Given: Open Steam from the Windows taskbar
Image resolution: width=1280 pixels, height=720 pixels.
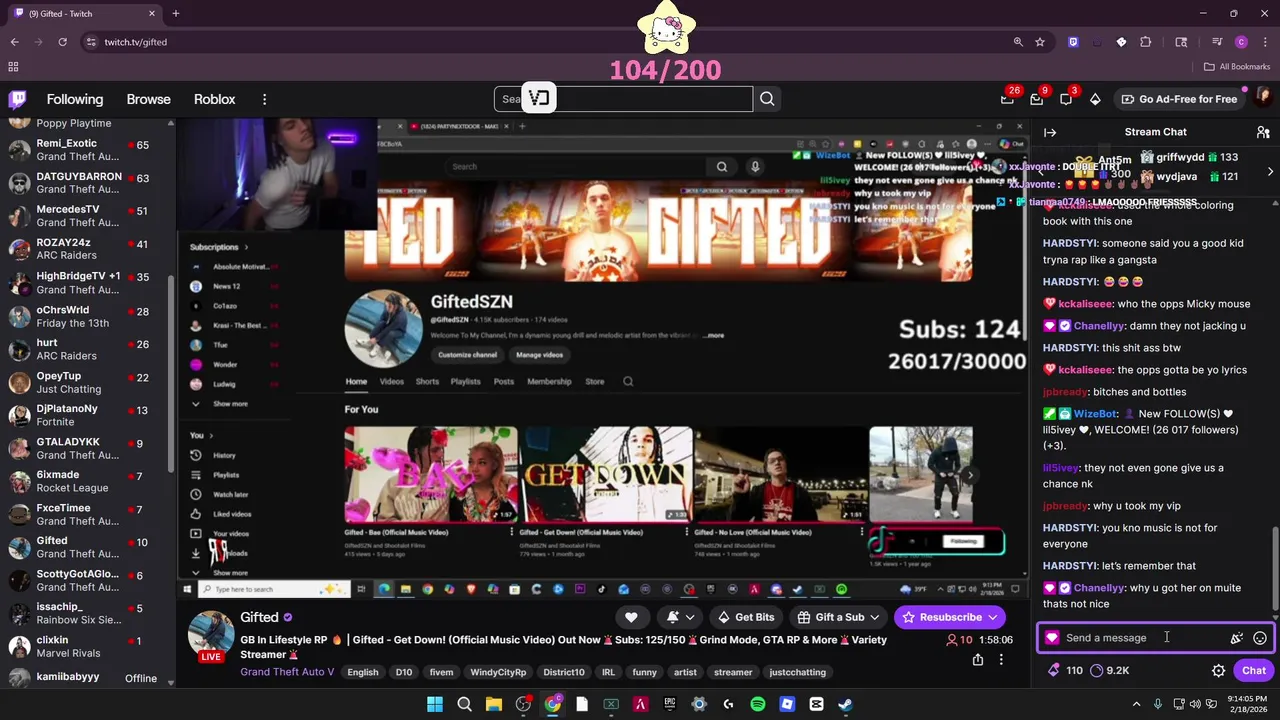Looking at the screenshot, I should [845, 704].
